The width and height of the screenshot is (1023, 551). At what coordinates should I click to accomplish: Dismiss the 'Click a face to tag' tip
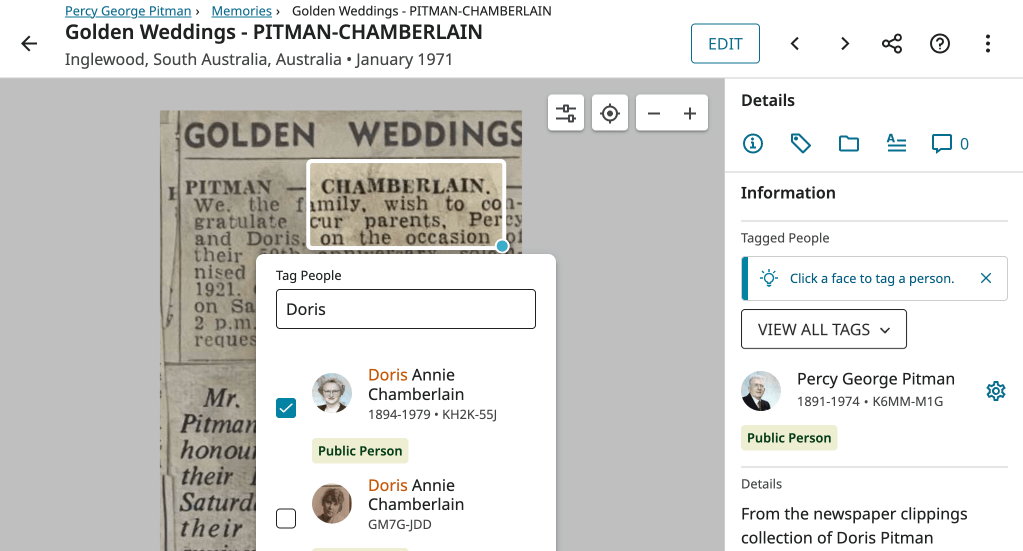[986, 278]
